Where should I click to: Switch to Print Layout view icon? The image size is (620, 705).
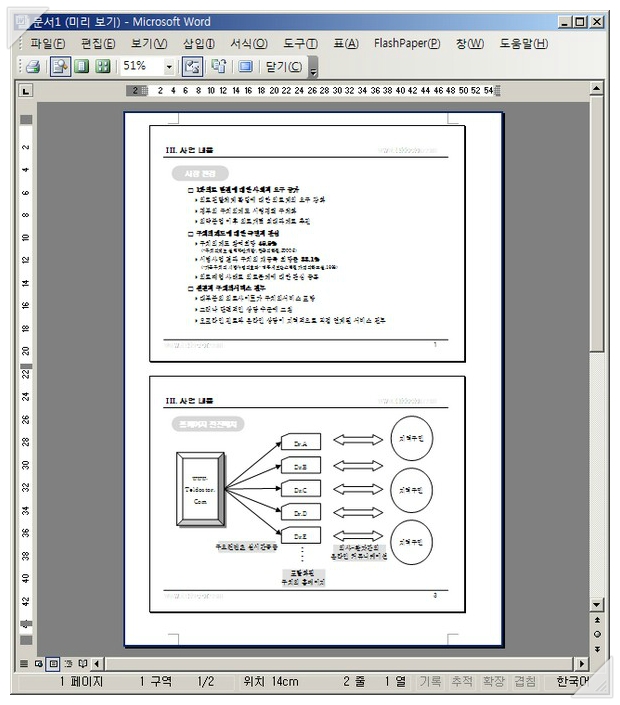54,663
